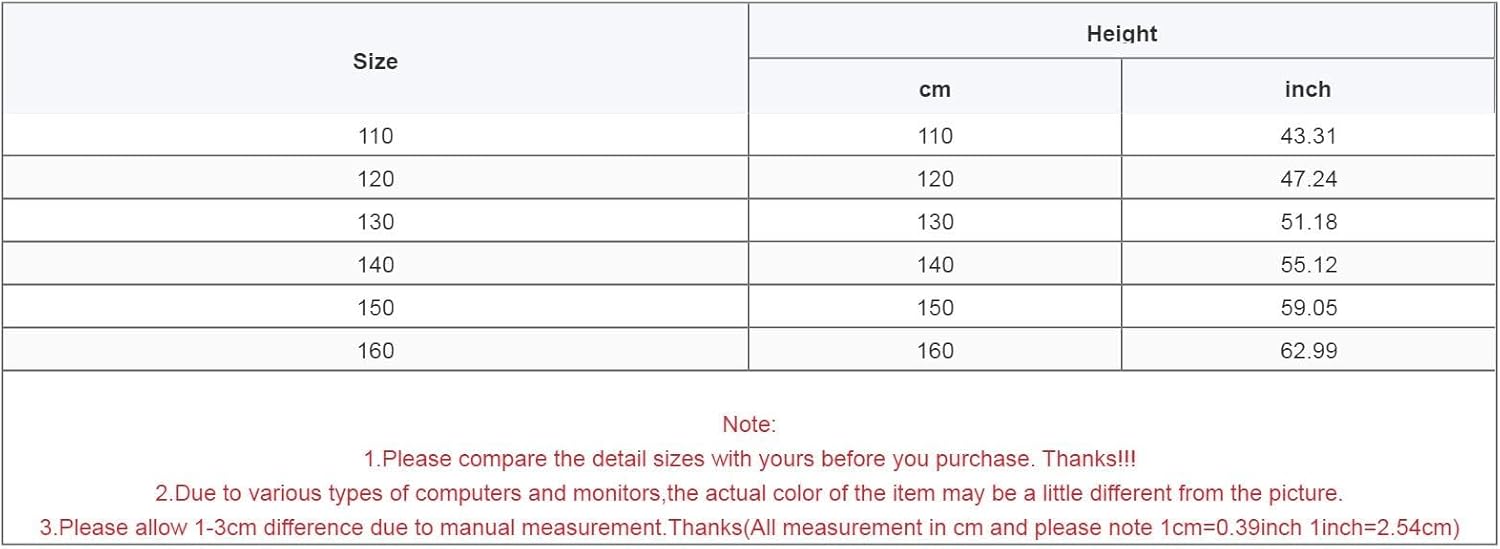
Task: Select size 140 in the Size column
Action: coord(376,265)
